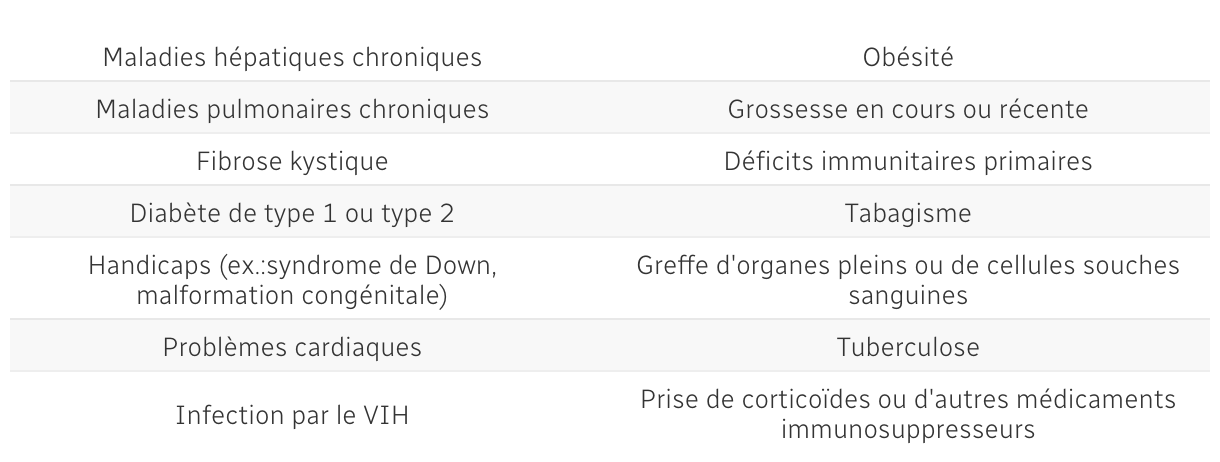Viewport: 1220px width, 462px height.
Task: Click the word 'sanguines'
Action: click(908, 292)
